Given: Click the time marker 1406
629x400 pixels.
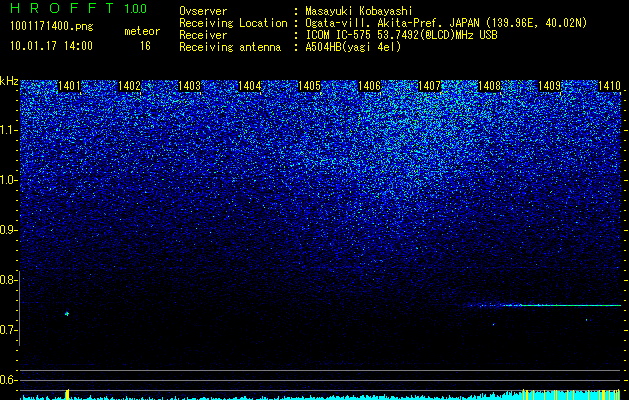Looking at the screenshot, I should pos(369,86).
